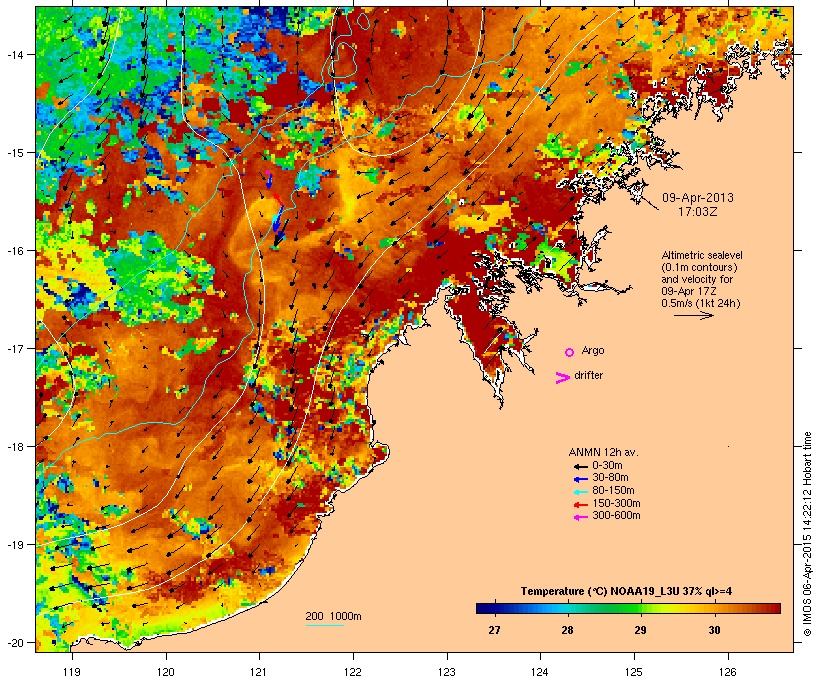This screenshot has height=680, width=820.
Task: Click the latitude axis label -20
Action: 14,642
